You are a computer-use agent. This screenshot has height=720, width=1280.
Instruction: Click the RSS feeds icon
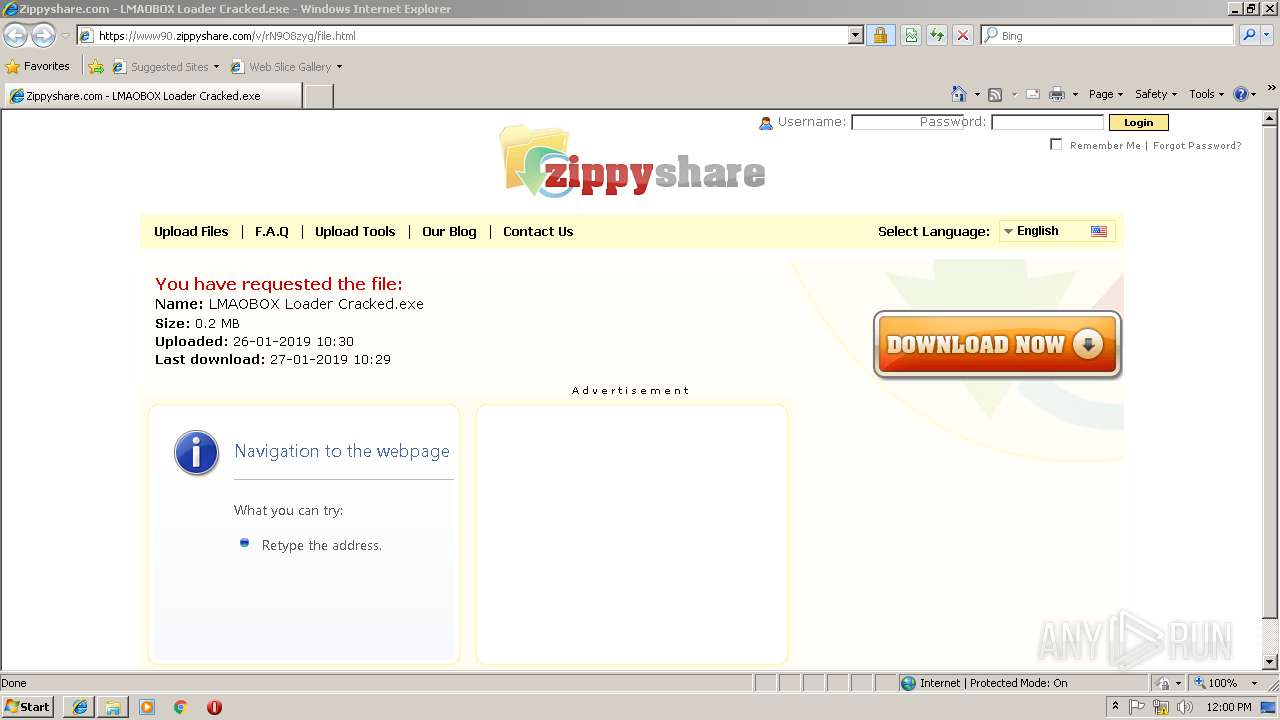click(995, 94)
